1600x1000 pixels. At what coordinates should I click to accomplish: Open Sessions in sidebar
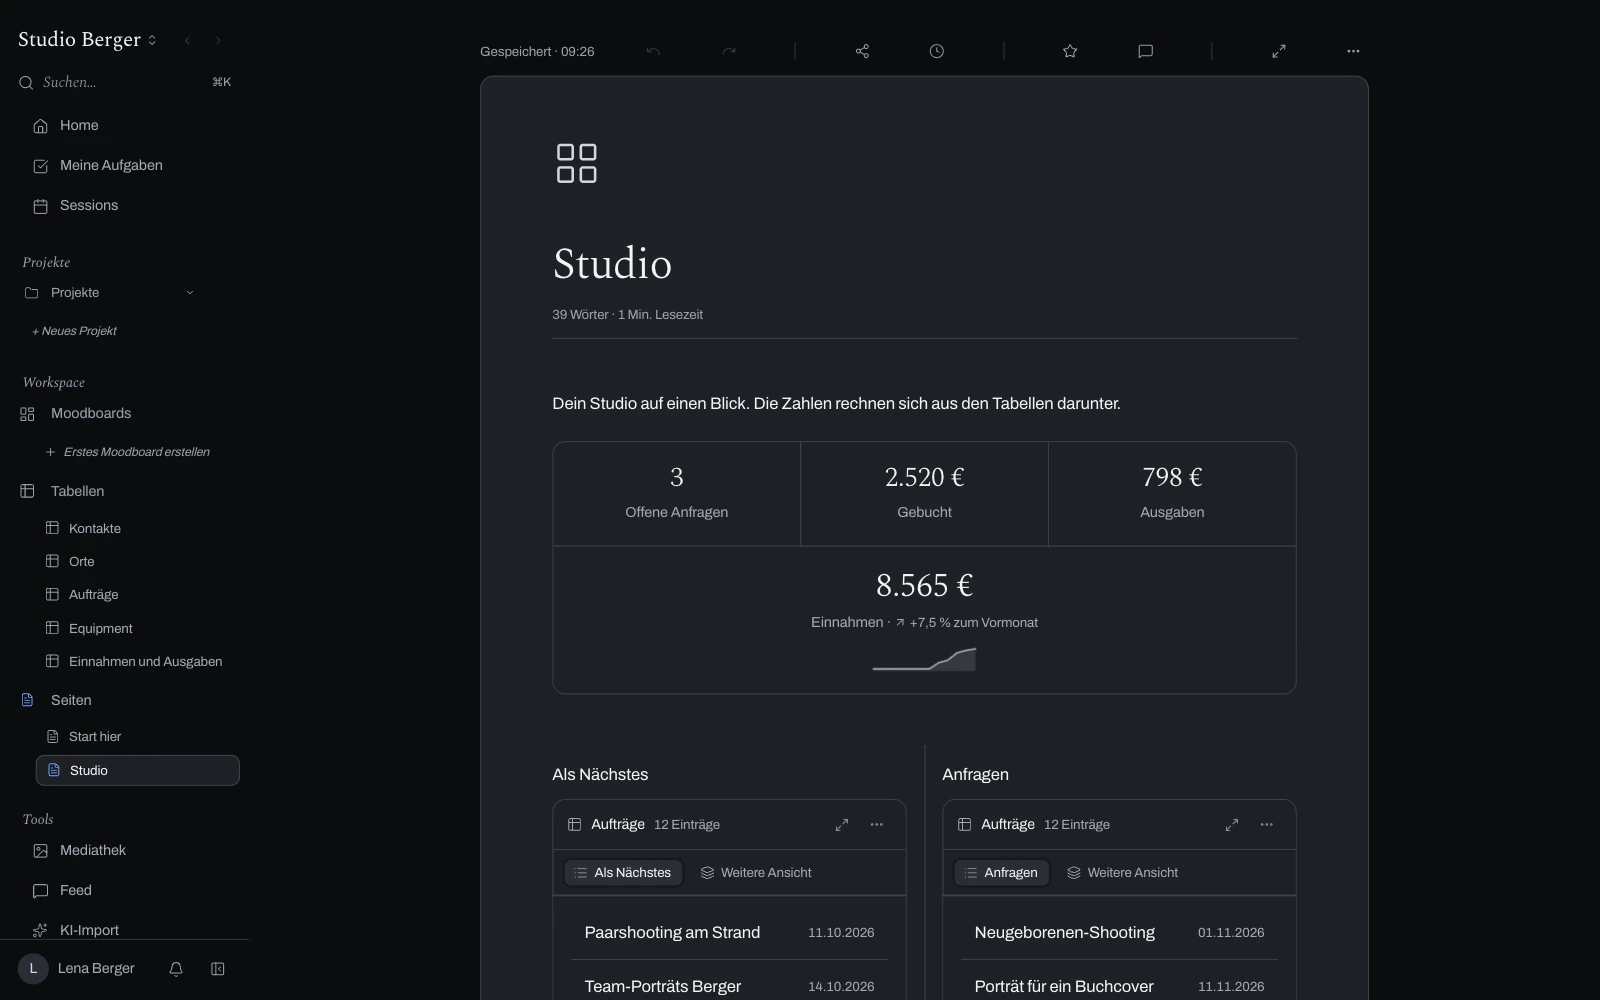pos(89,205)
